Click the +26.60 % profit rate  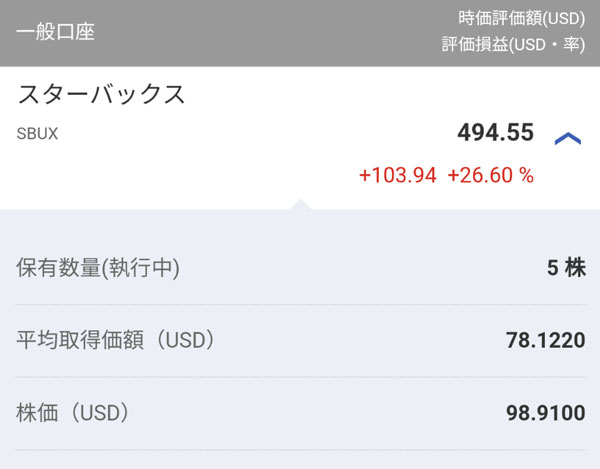(x=490, y=175)
